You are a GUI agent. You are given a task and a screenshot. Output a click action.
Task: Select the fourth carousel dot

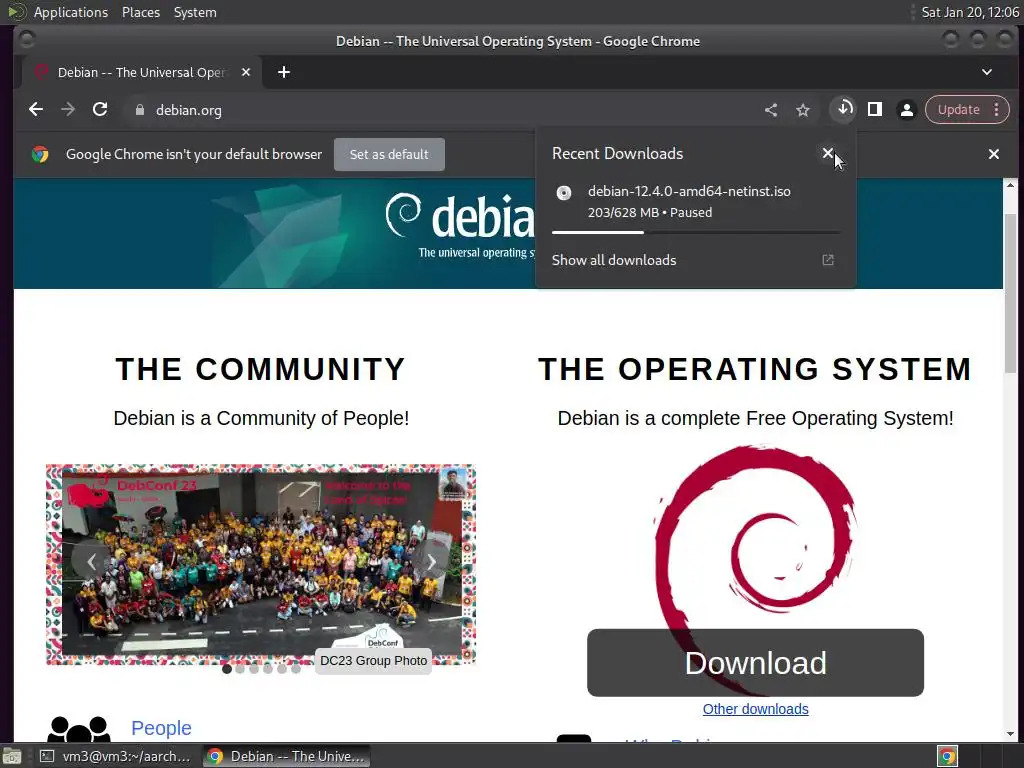point(268,669)
